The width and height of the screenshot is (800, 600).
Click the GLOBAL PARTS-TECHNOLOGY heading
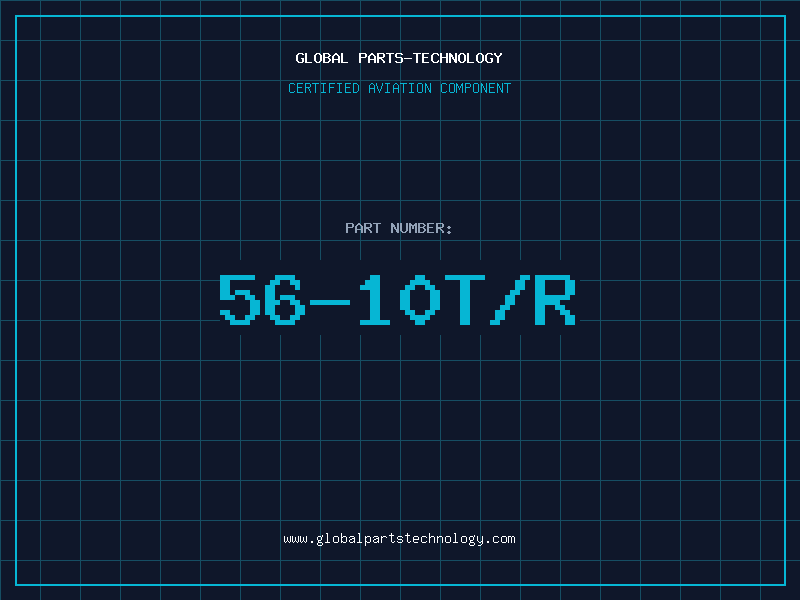tap(399, 58)
